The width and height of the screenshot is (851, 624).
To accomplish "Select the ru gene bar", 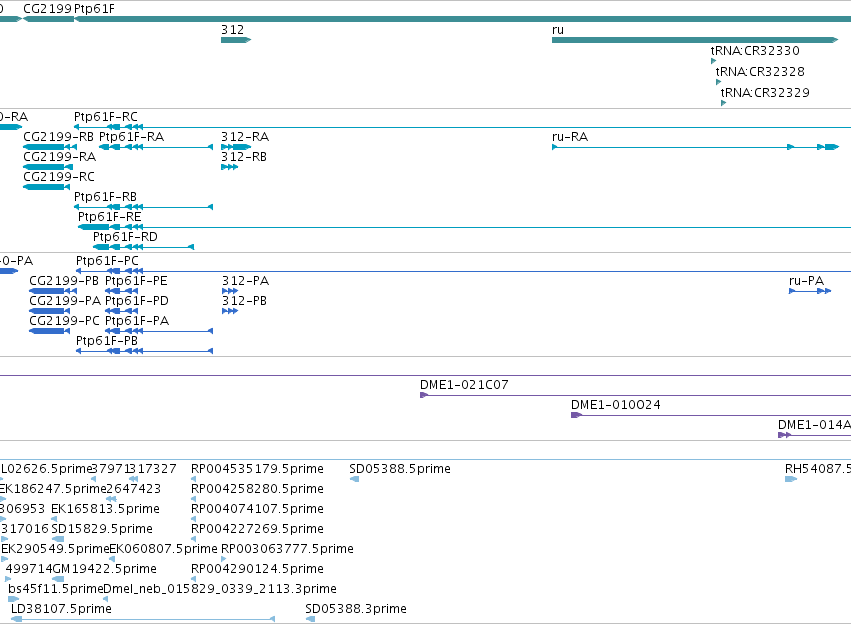I will point(695,40).
